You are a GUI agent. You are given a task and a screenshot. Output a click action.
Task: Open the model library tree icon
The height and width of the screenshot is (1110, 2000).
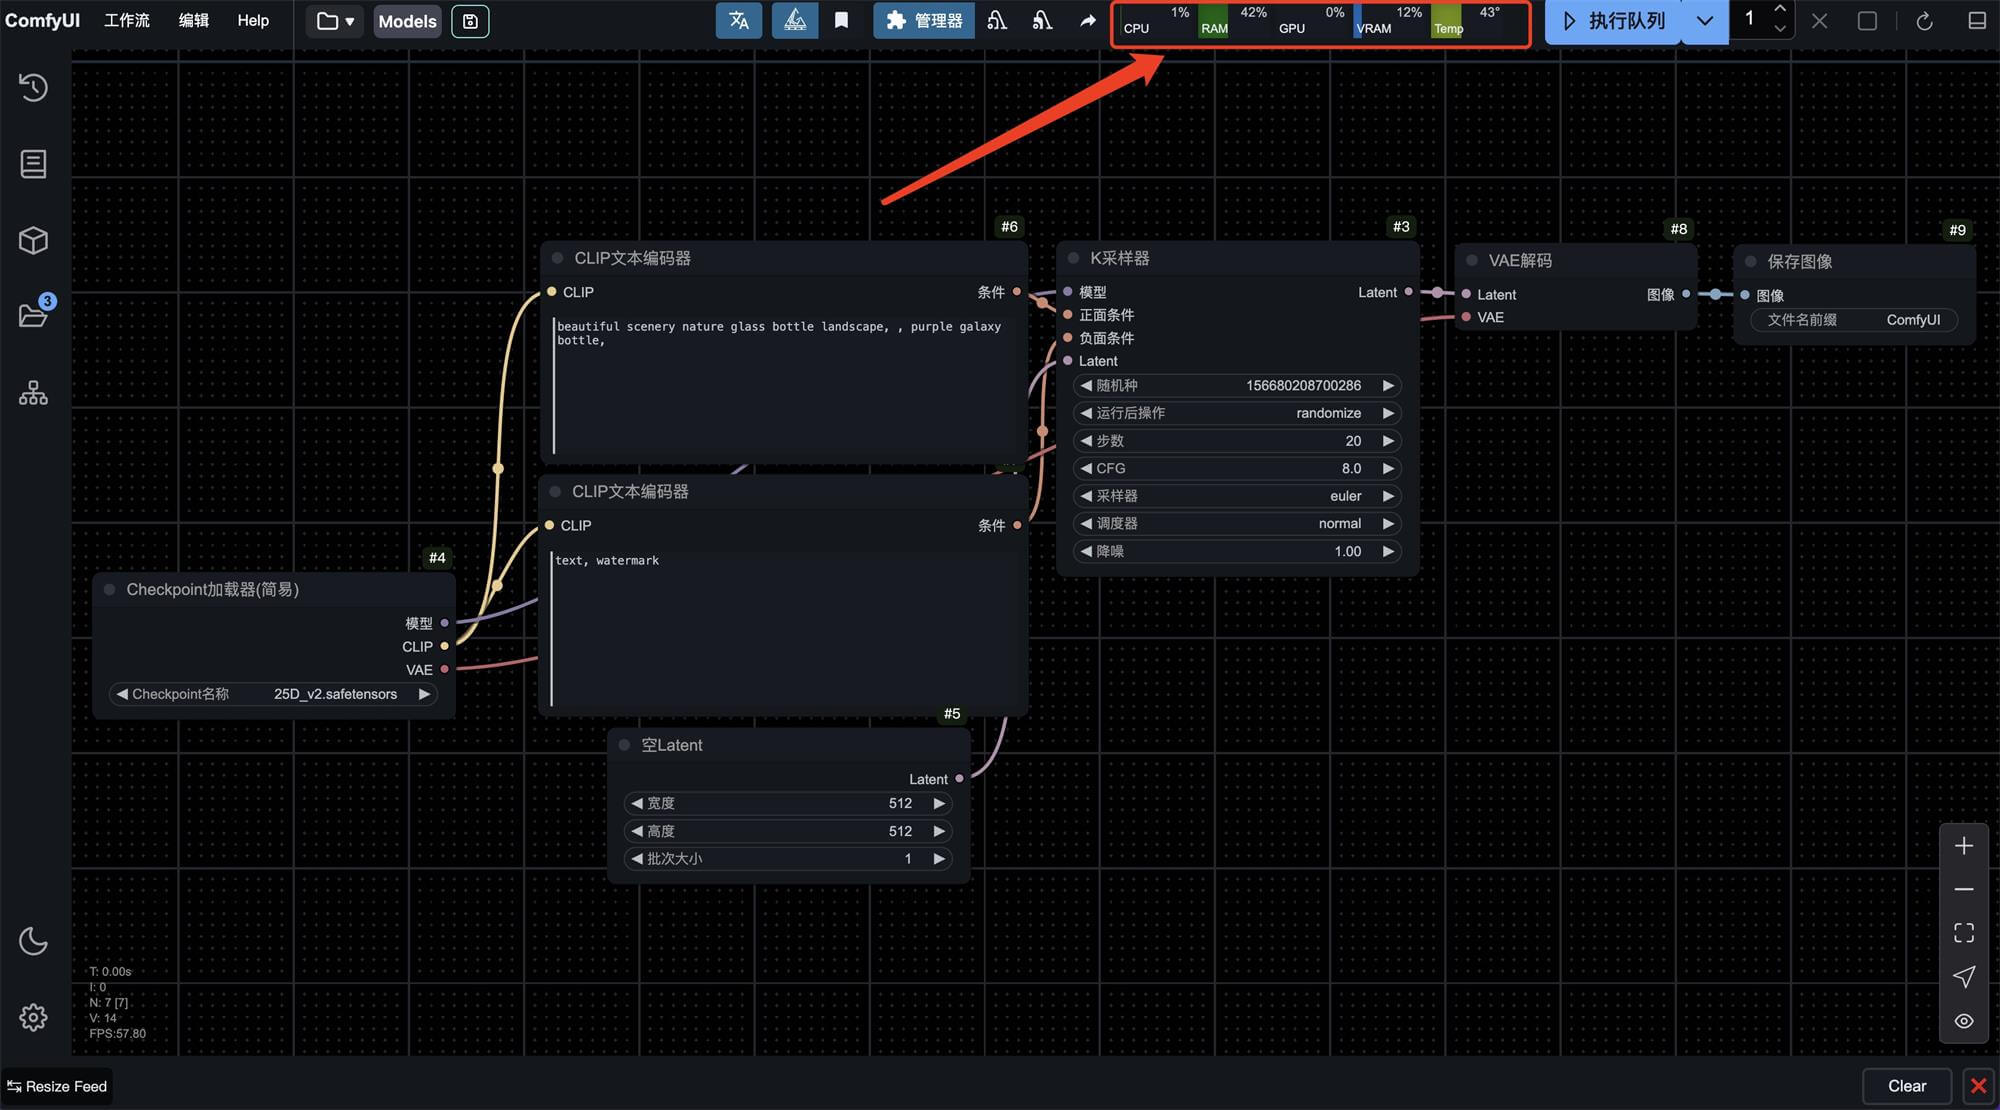tap(33, 393)
